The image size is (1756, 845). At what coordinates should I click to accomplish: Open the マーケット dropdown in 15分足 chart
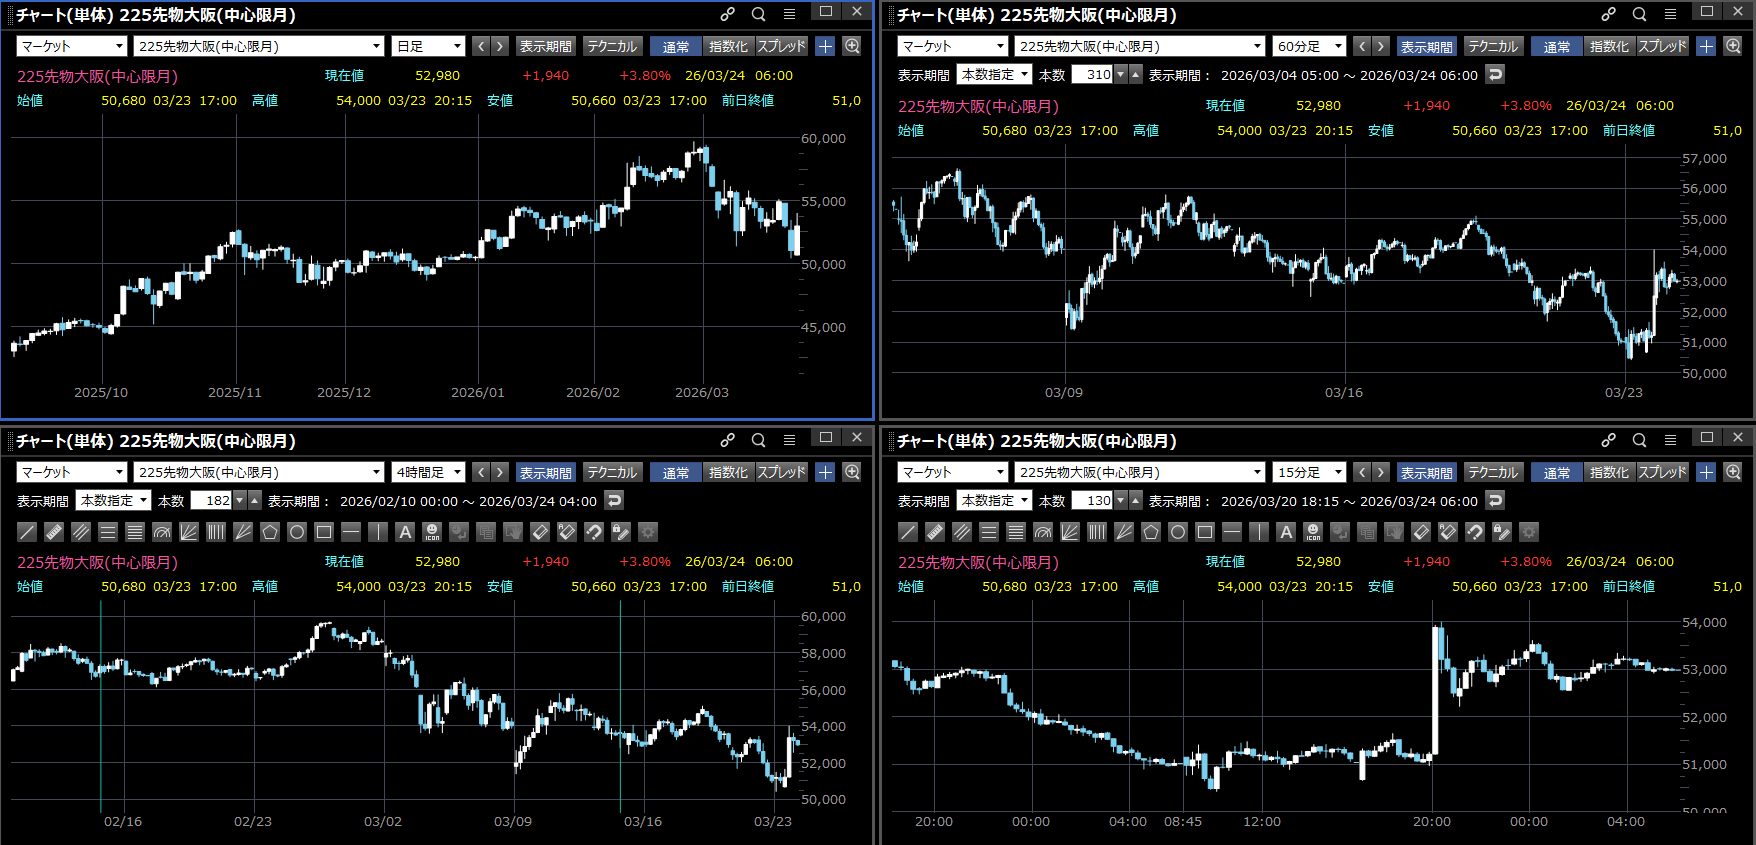tap(953, 472)
